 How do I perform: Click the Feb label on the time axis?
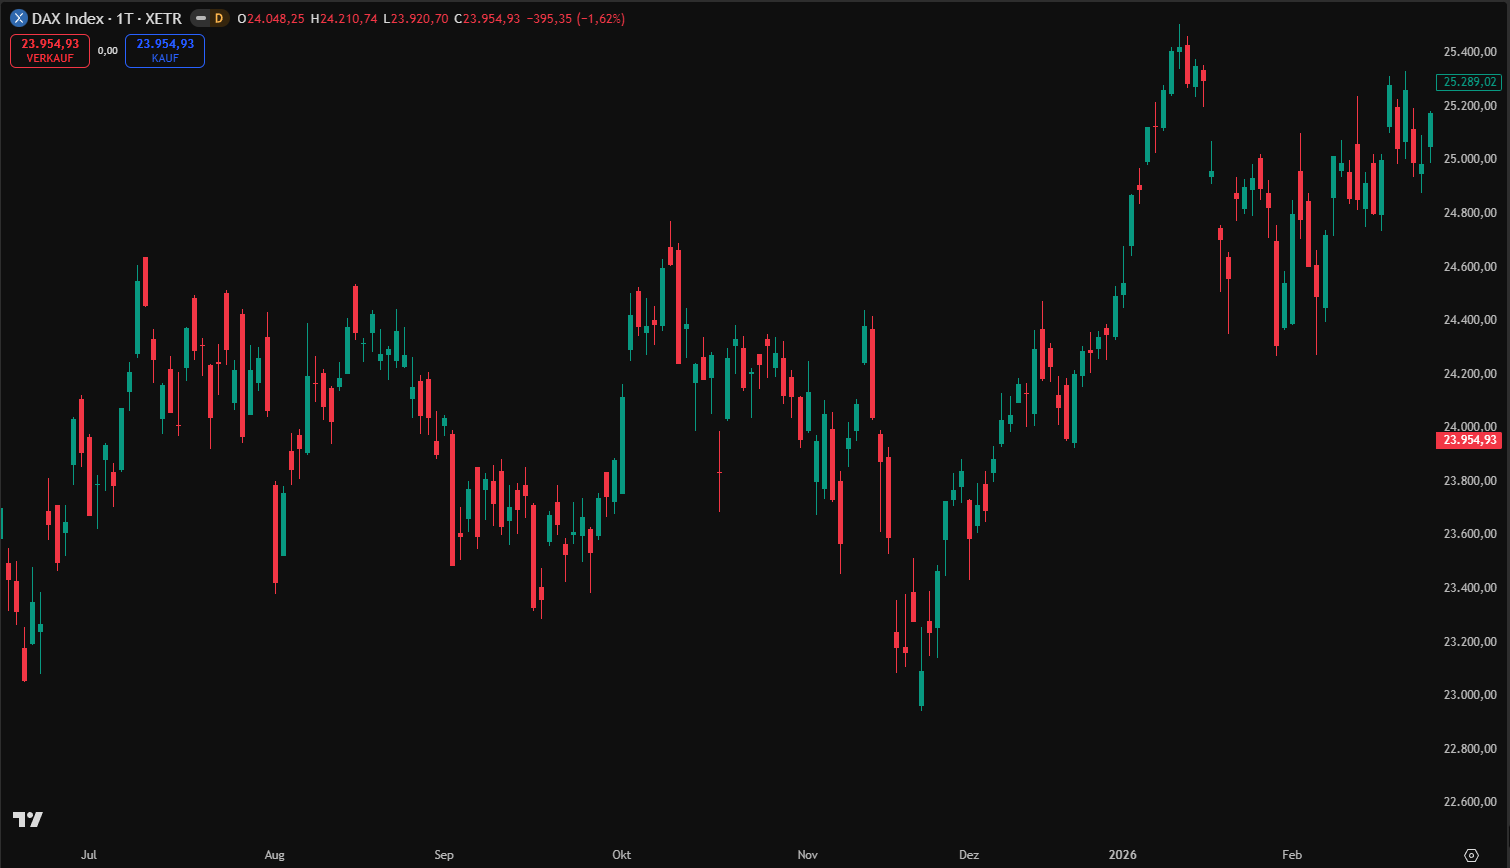(x=1292, y=855)
